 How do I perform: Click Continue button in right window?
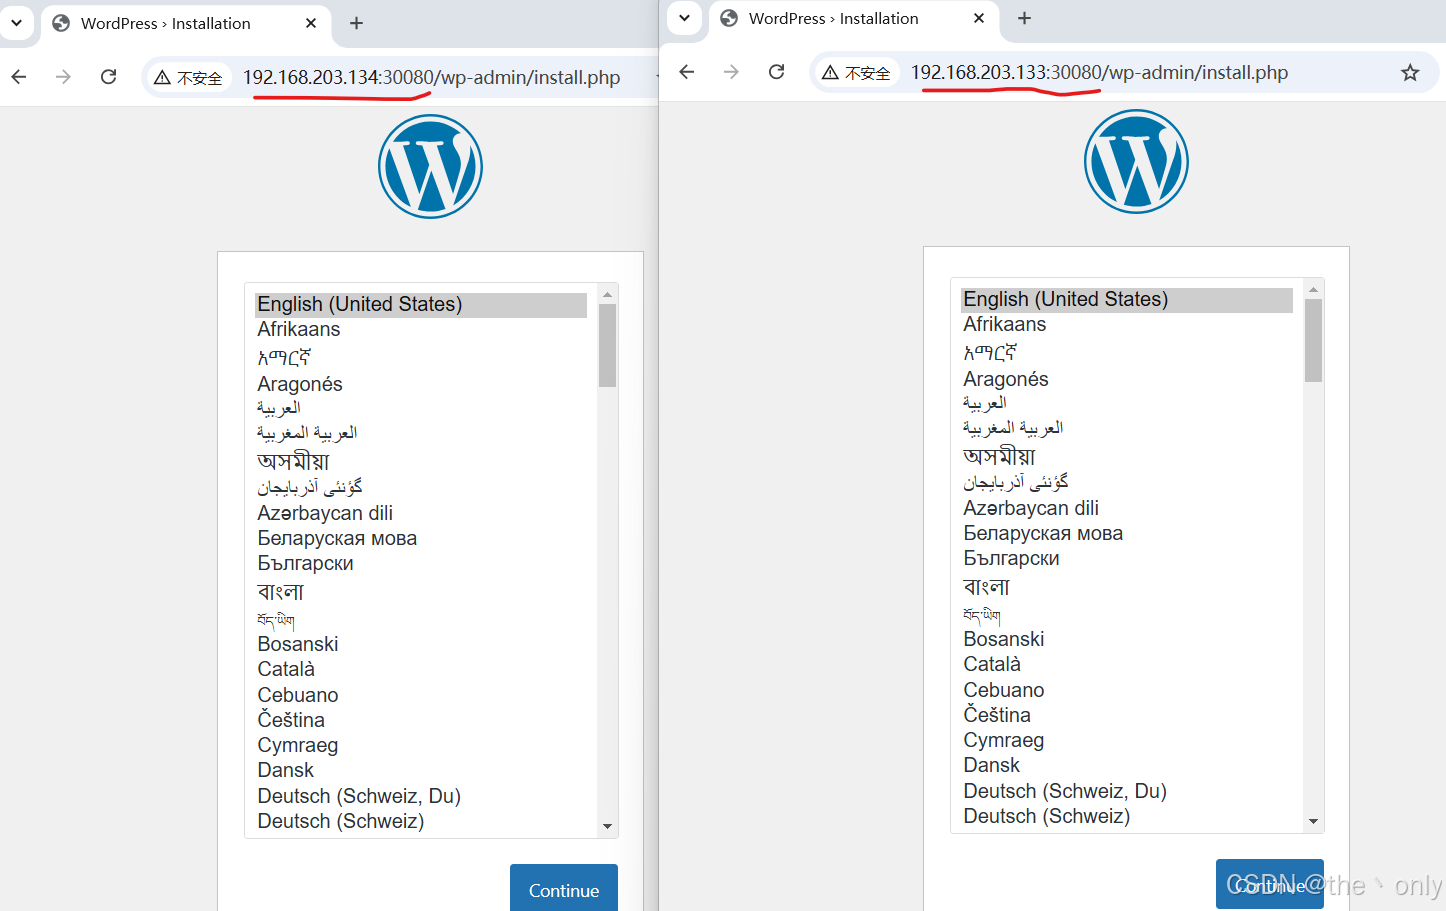[x=1270, y=884]
